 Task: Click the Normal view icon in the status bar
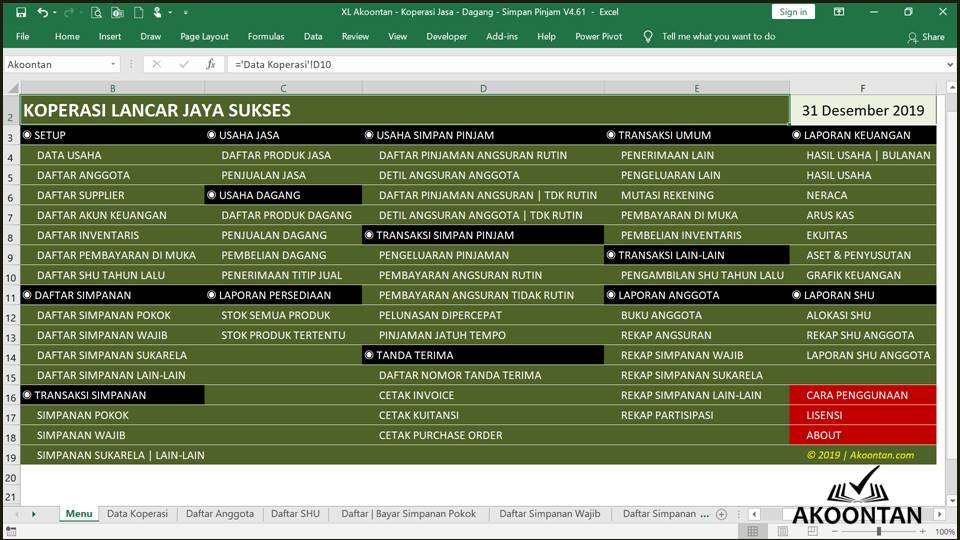pyautogui.click(x=753, y=531)
